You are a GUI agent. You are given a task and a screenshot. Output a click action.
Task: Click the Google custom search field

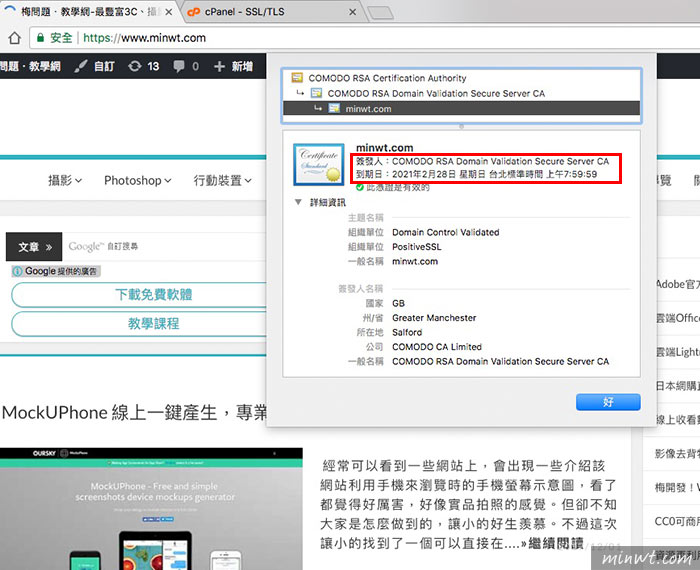(x=164, y=246)
